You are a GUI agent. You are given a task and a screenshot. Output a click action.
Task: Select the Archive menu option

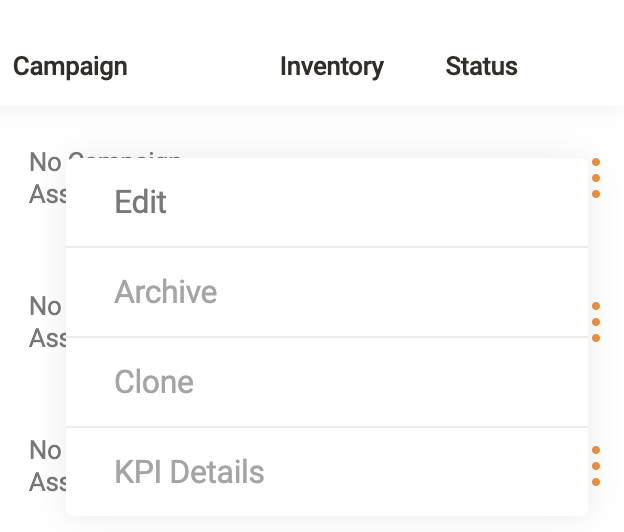[166, 292]
